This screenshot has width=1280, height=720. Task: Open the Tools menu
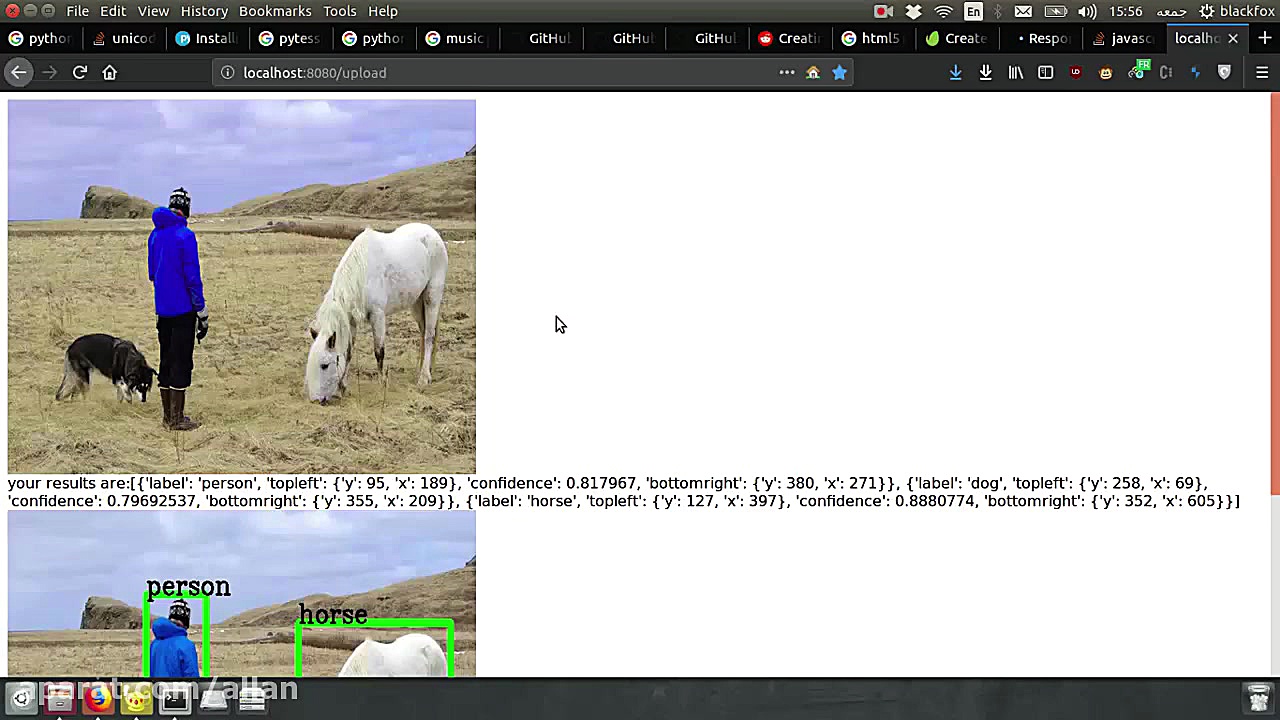(339, 11)
